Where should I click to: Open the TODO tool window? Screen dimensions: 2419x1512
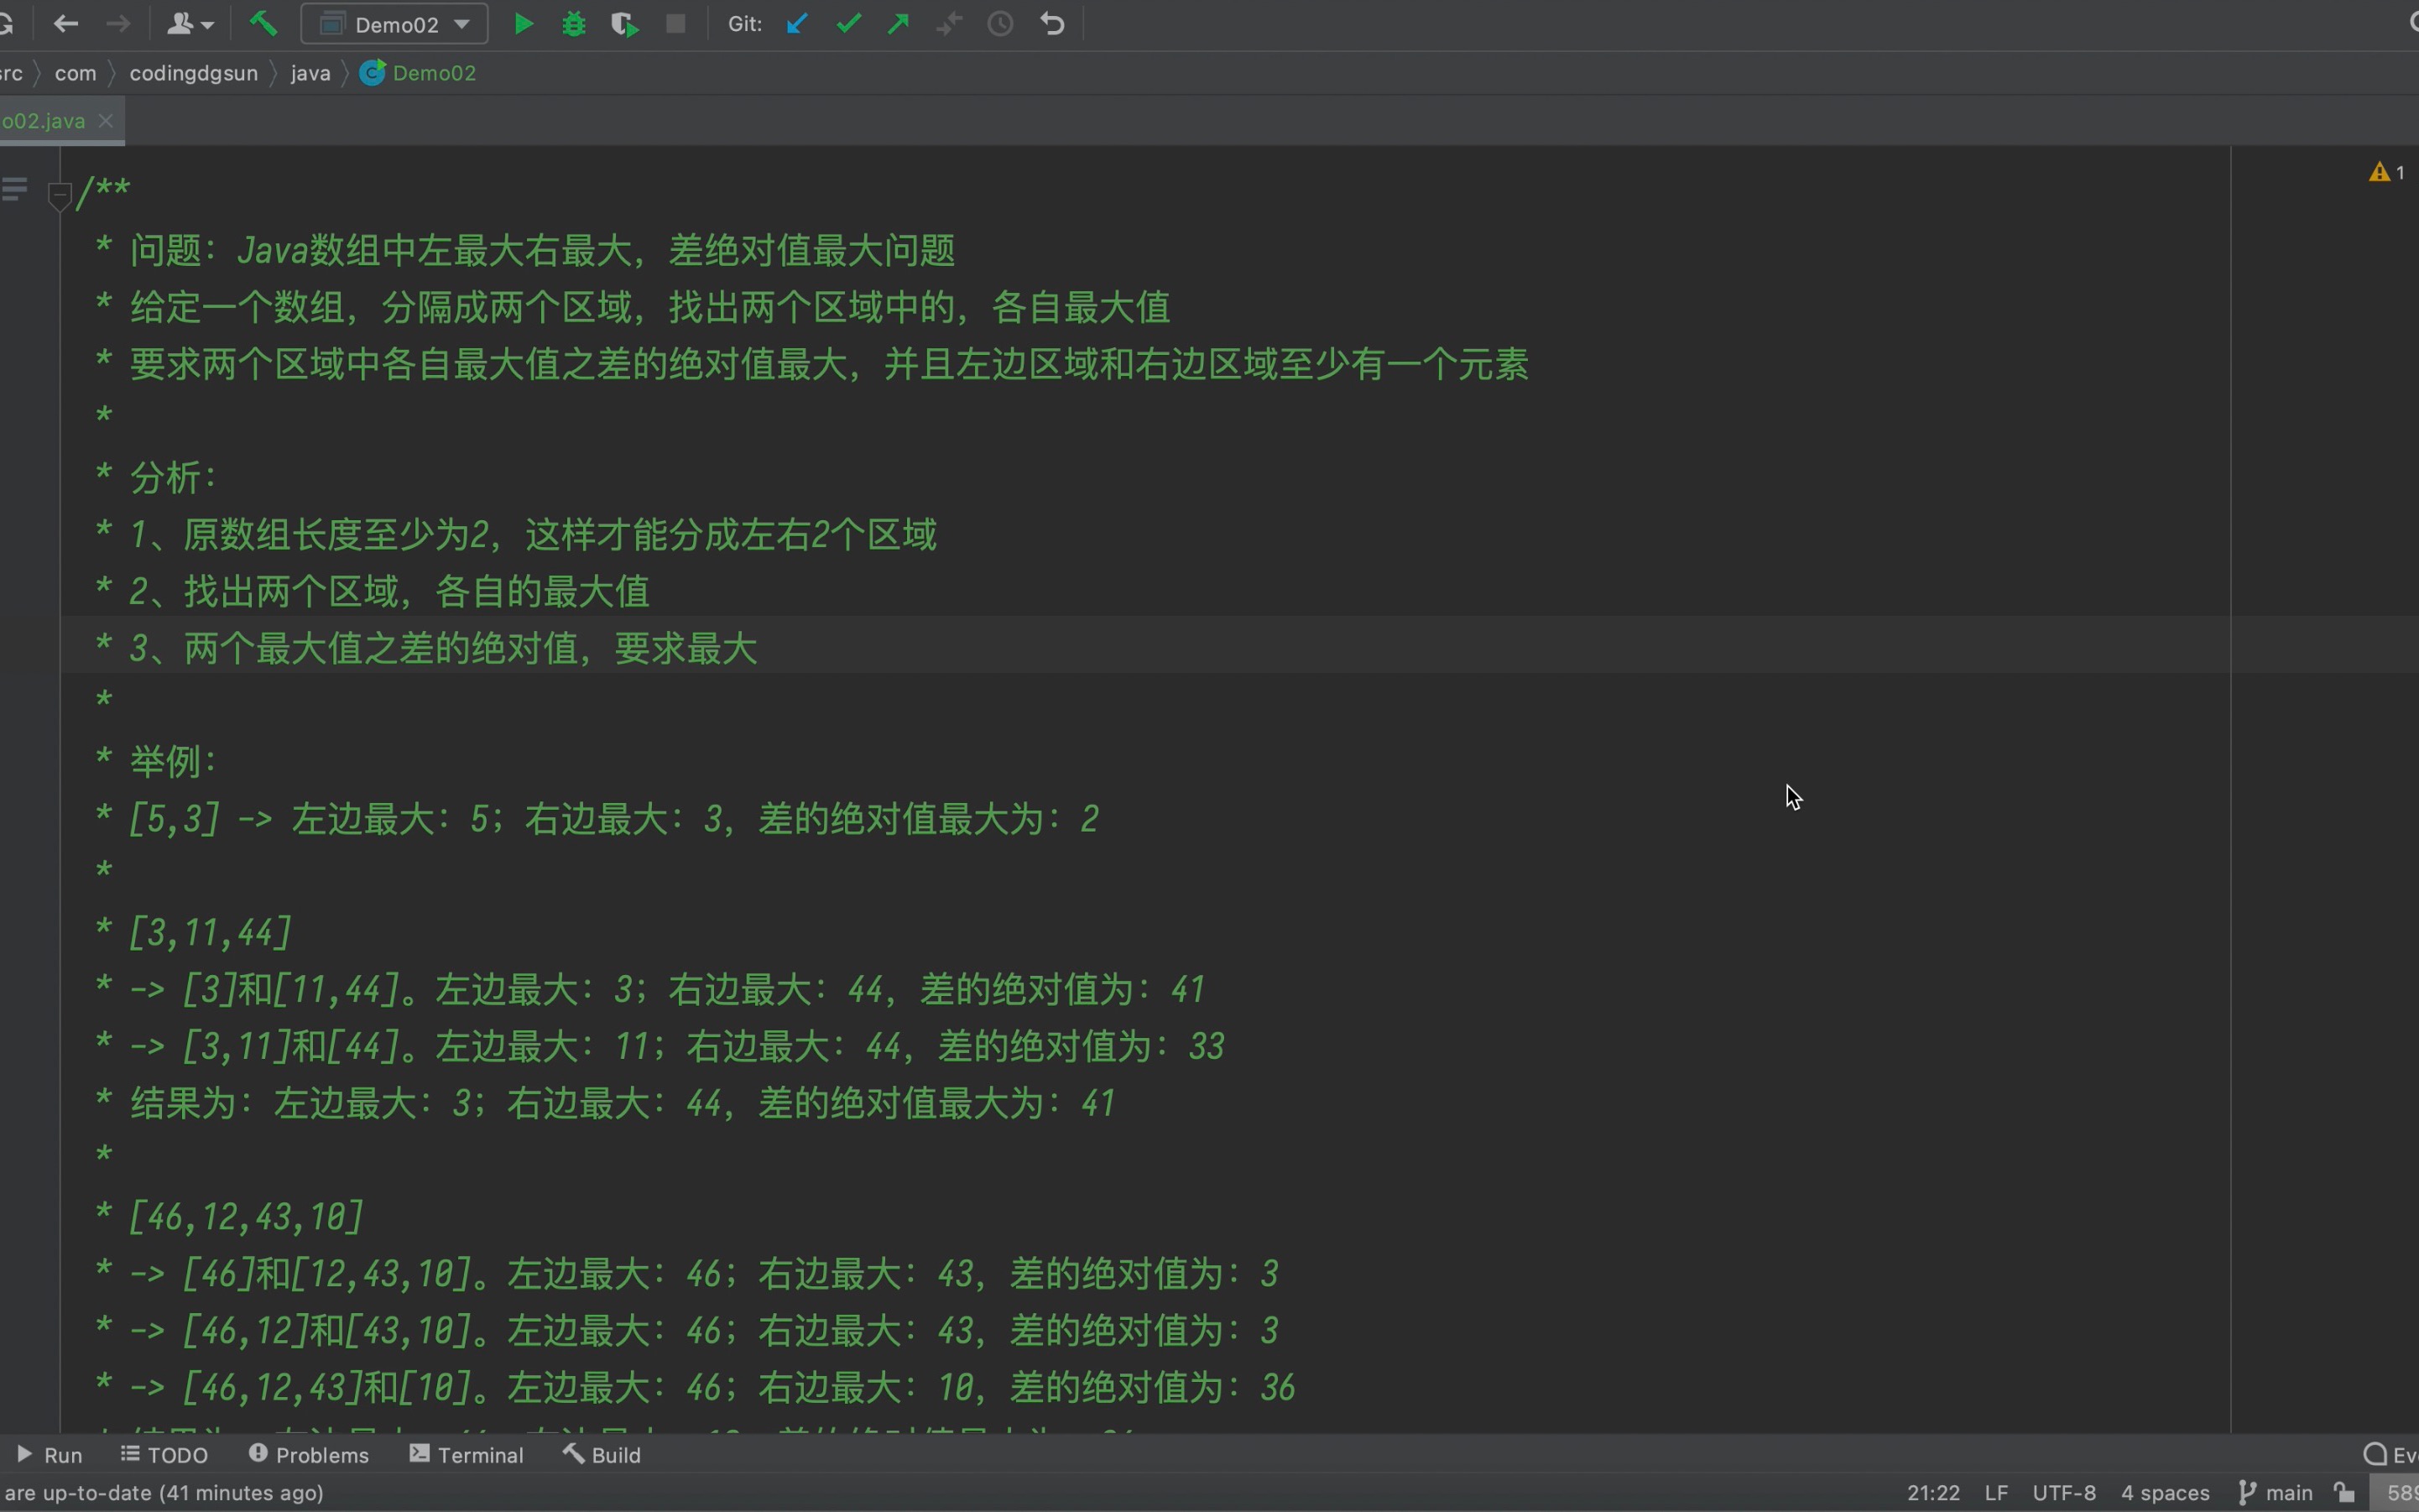[164, 1455]
